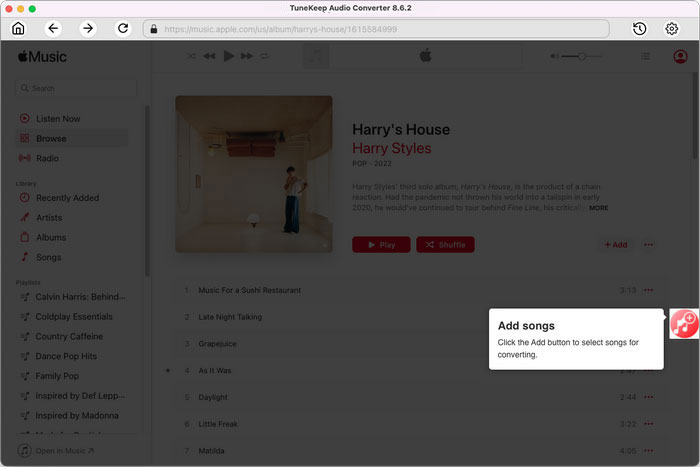Click the red Add songs floating button
The width and height of the screenshot is (700, 467).
tap(684, 323)
